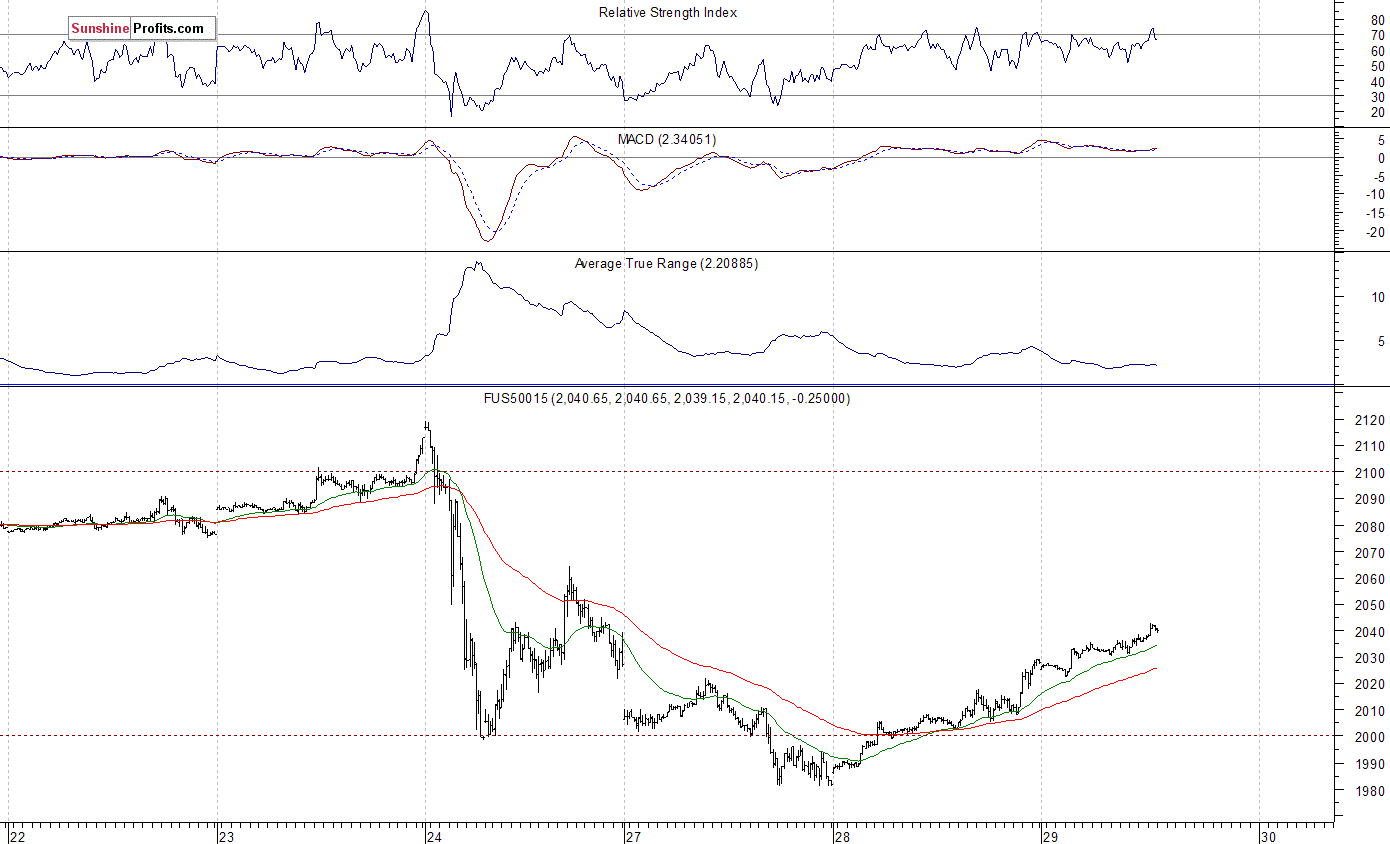Click the RSI axis value 70
Image resolution: width=1390 pixels, height=844 pixels.
pos(1377,36)
